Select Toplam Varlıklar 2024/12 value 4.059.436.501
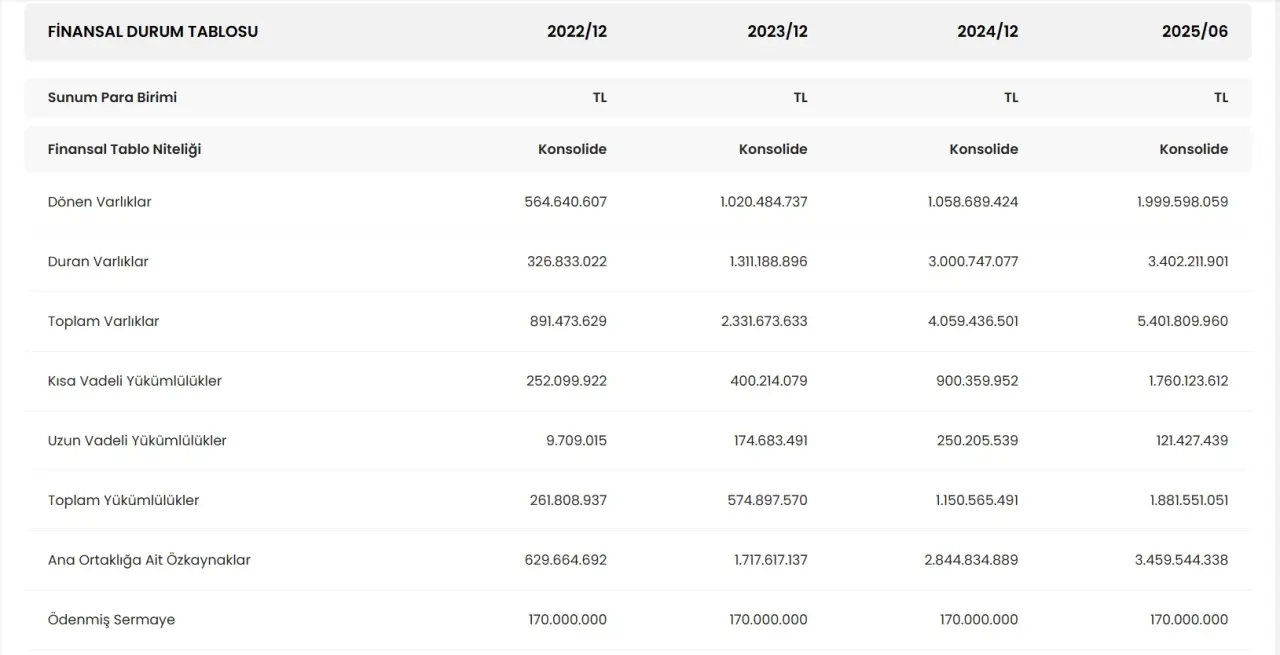Screen dimensions: 1280x655 [972, 321]
